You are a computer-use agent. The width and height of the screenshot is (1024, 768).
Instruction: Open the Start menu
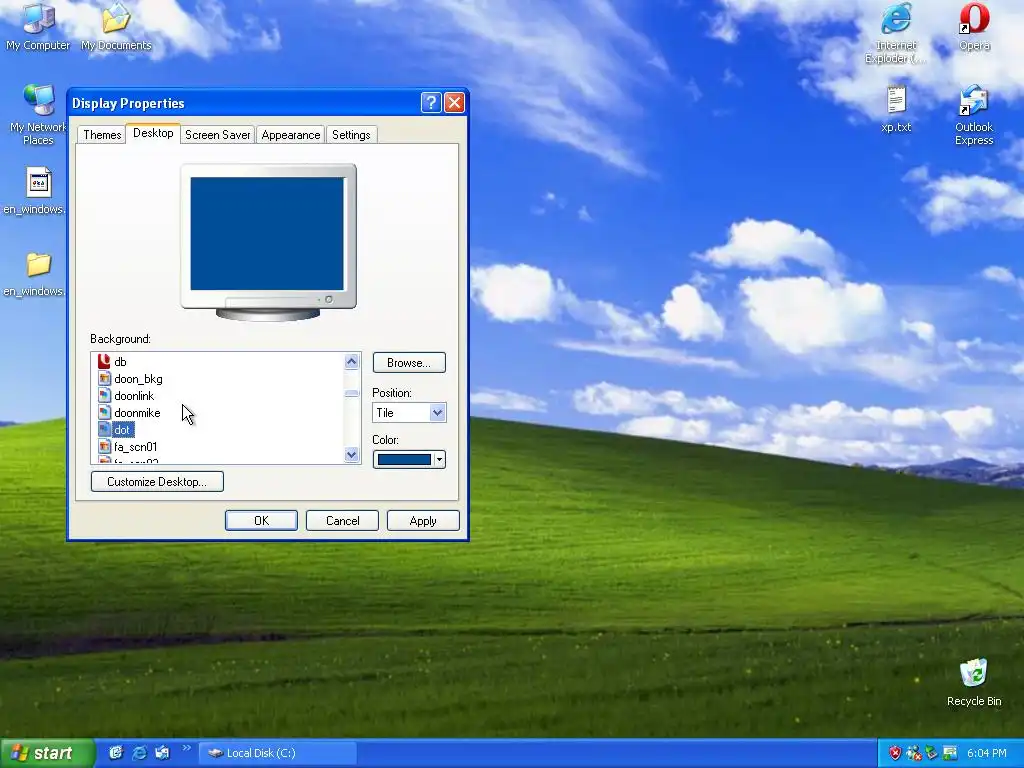pos(47,753)
